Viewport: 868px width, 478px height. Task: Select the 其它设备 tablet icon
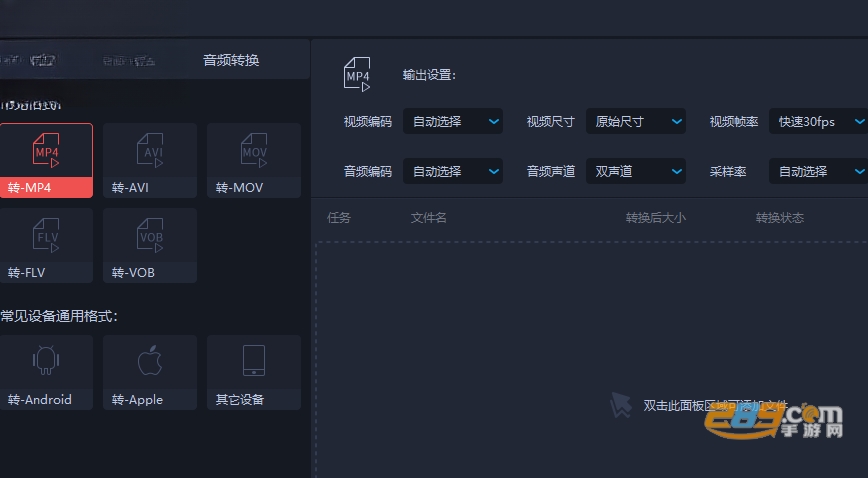[x=254, y=361]
